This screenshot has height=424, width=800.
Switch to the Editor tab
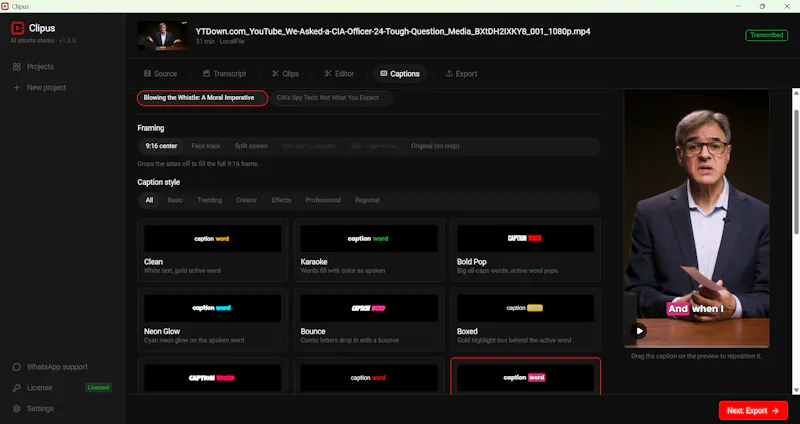[339, 73]
